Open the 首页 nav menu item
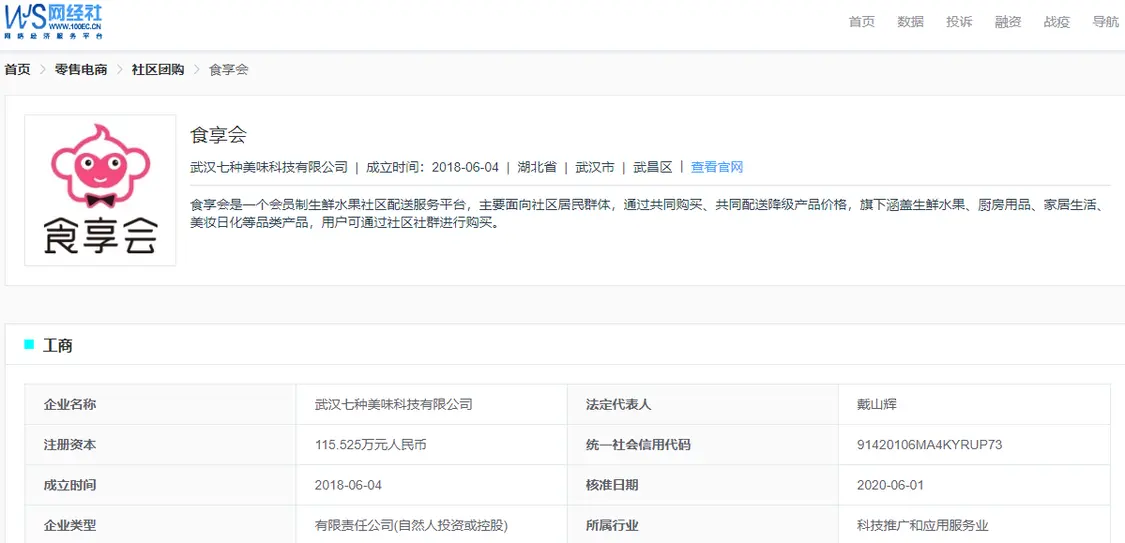The image size is (1125, 543). click(862, 22)
